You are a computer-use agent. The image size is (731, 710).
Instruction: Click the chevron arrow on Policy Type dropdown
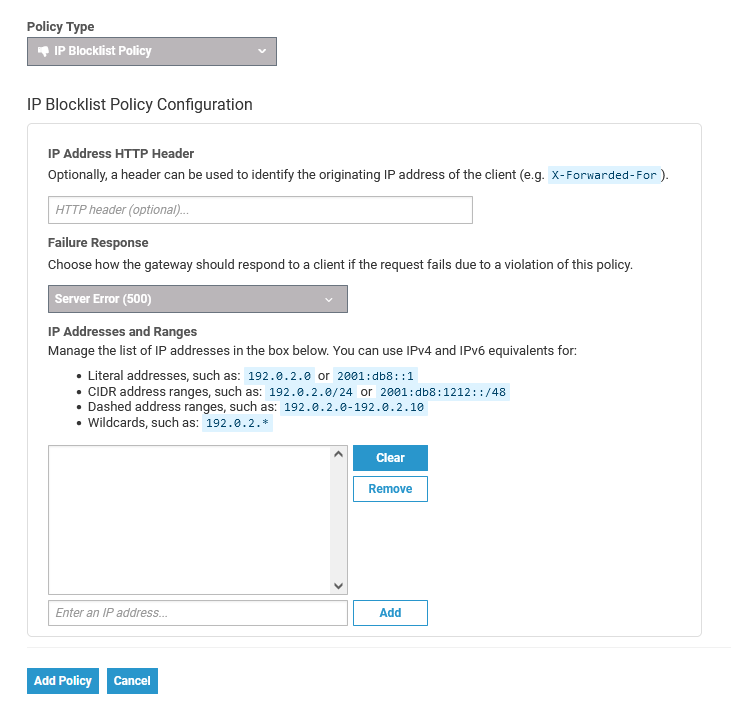coord(262,51)
